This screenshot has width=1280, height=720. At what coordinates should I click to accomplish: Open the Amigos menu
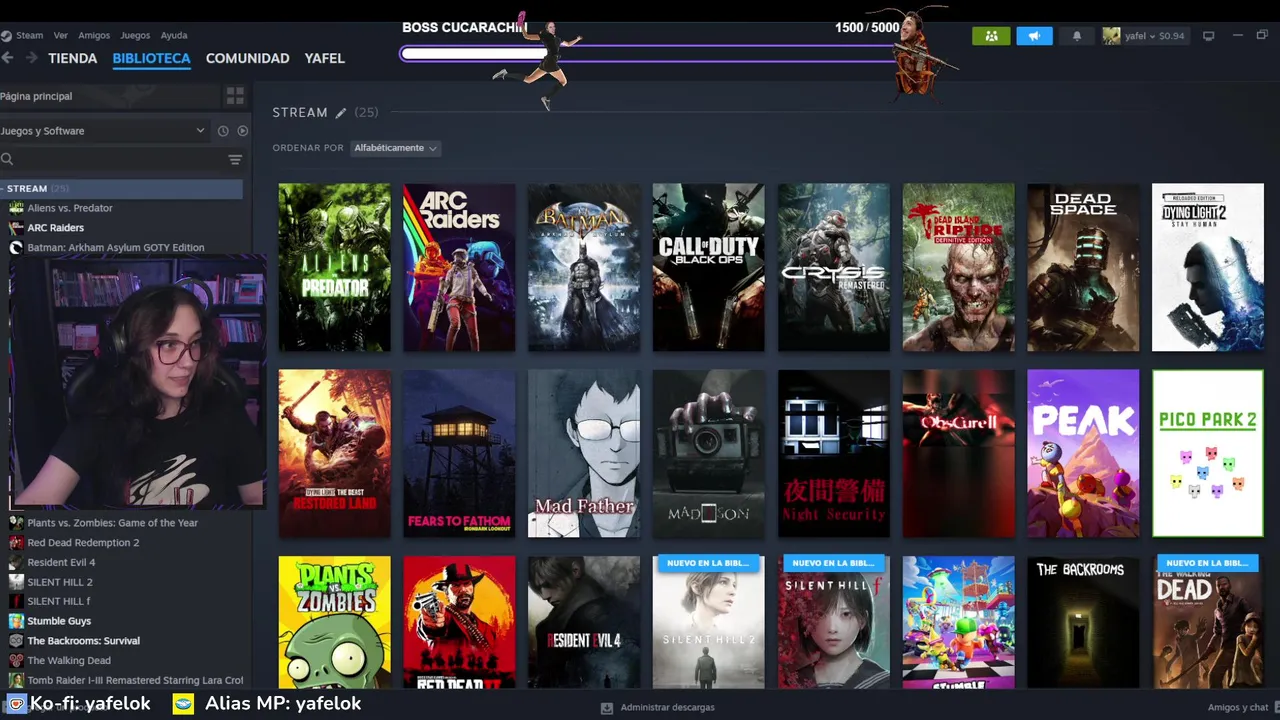coord(94,35)
